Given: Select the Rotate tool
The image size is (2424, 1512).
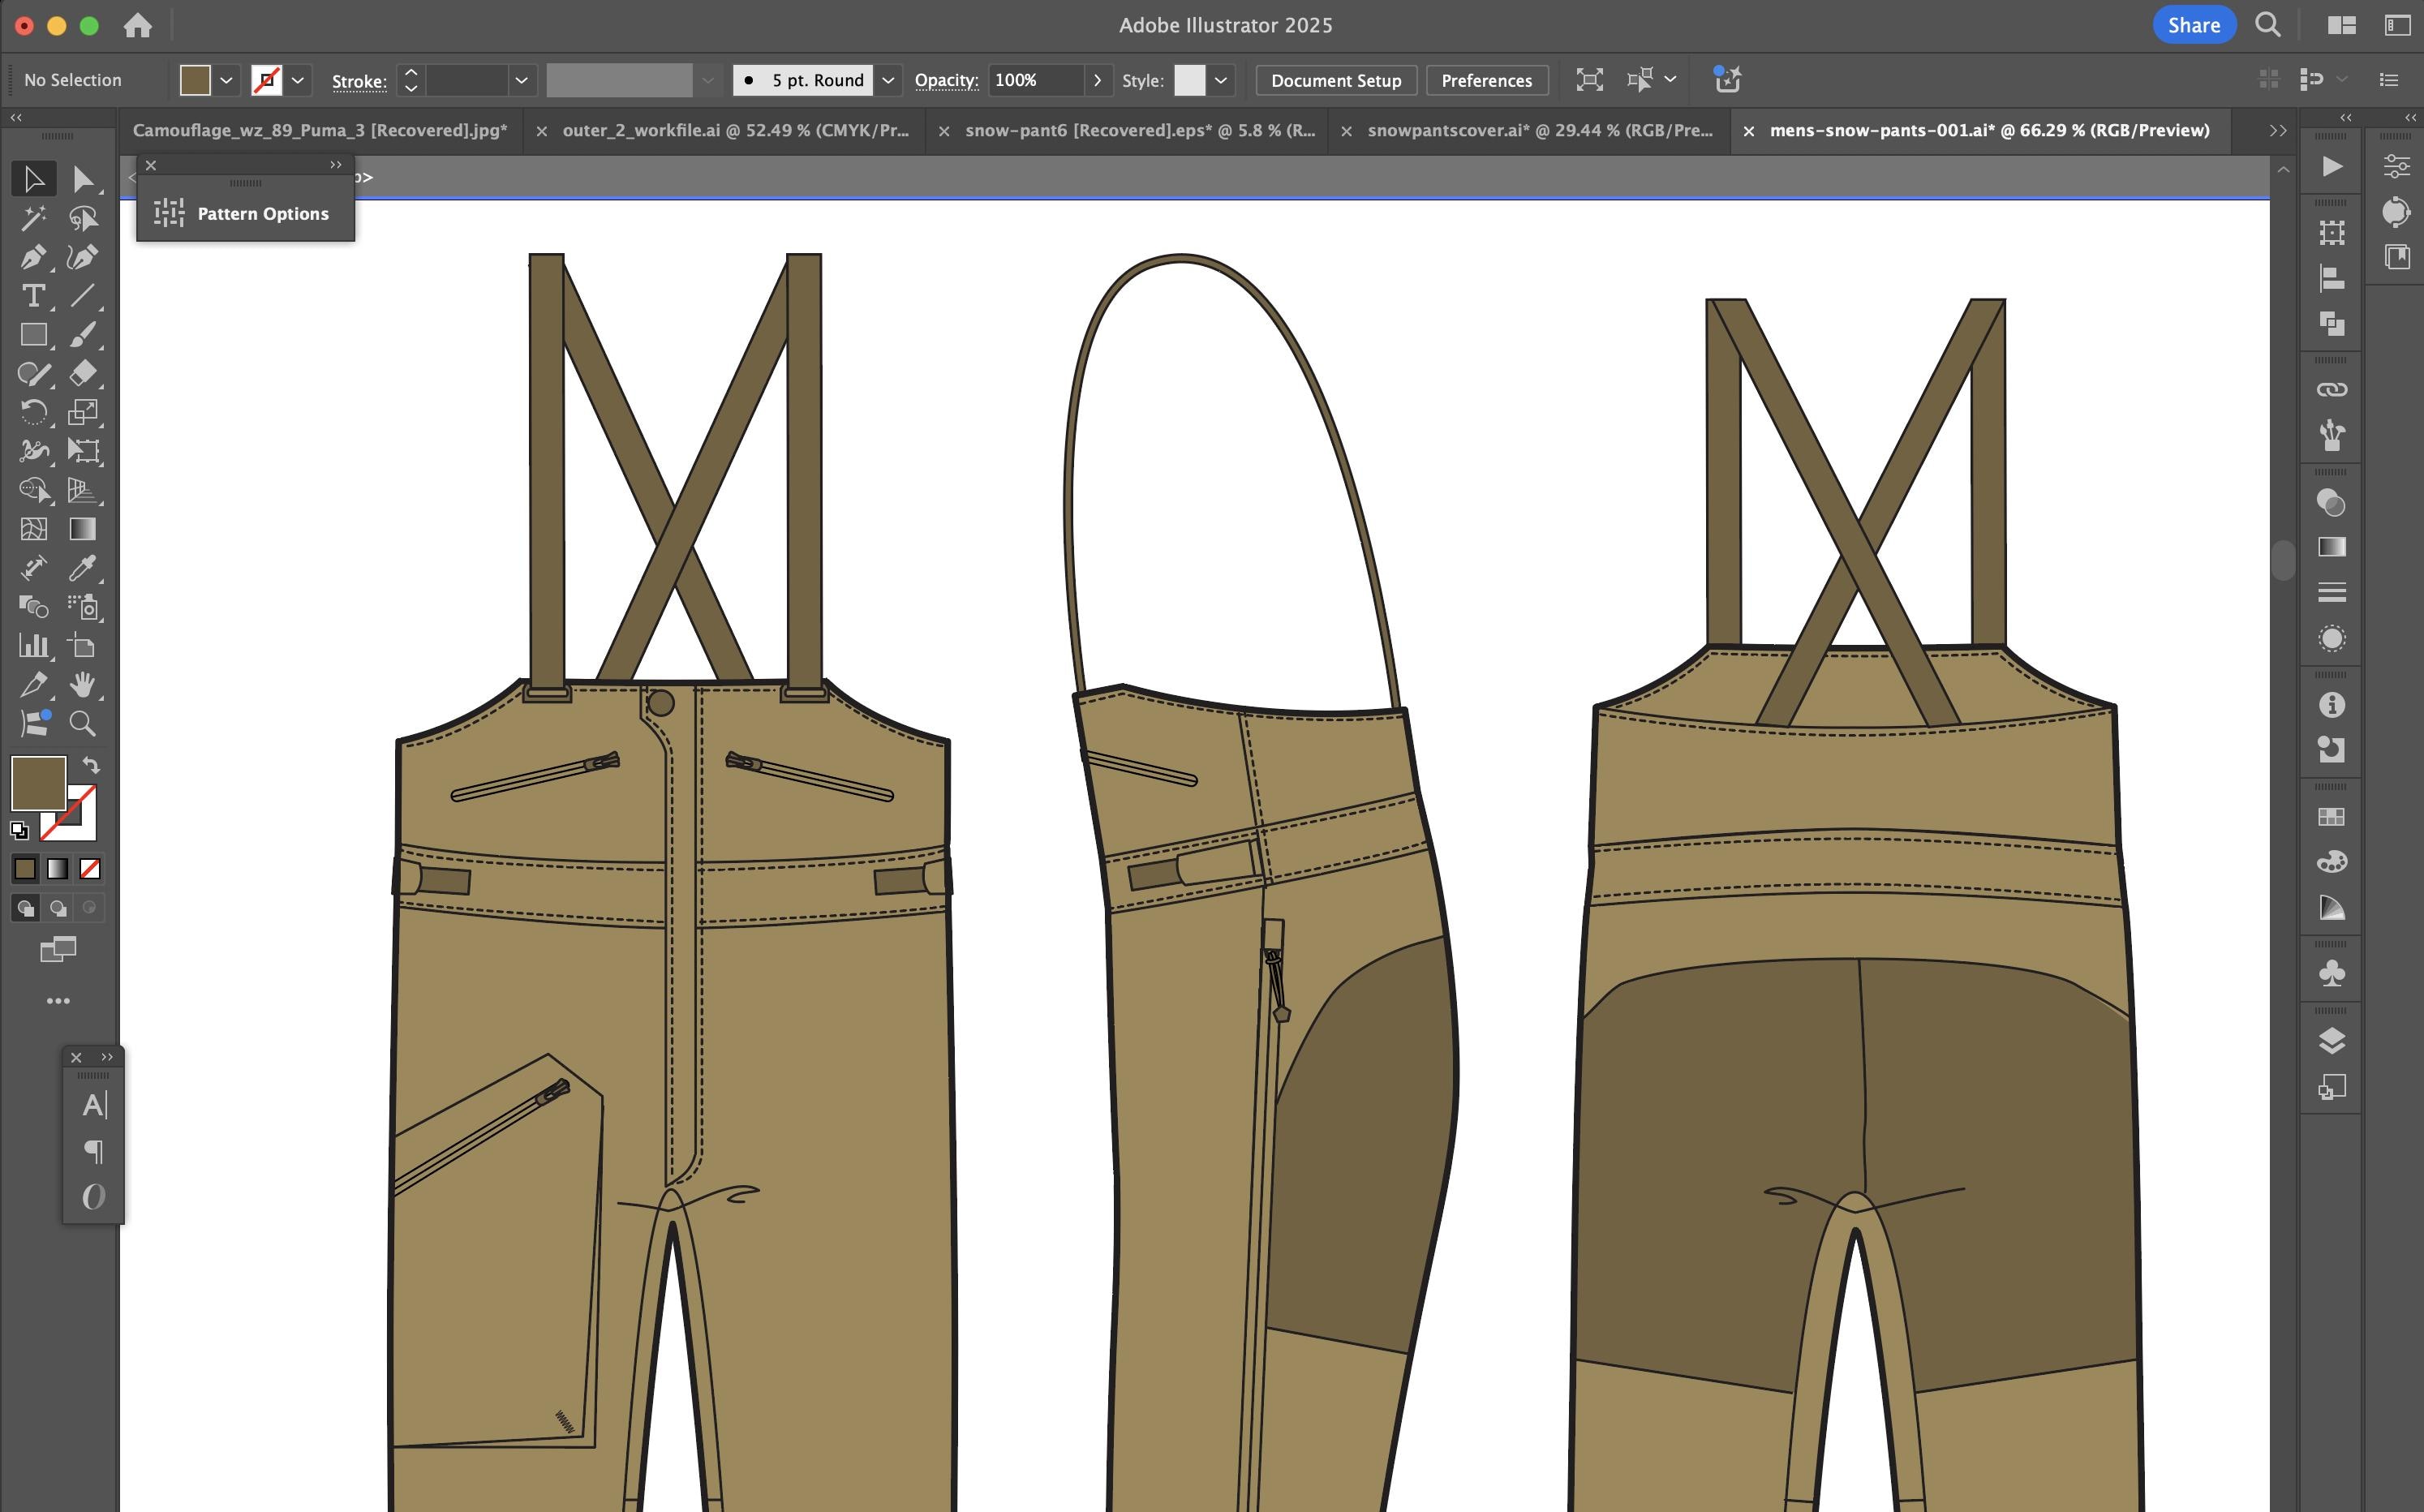Looking at the screenshot, I should [x=33, y=412].
